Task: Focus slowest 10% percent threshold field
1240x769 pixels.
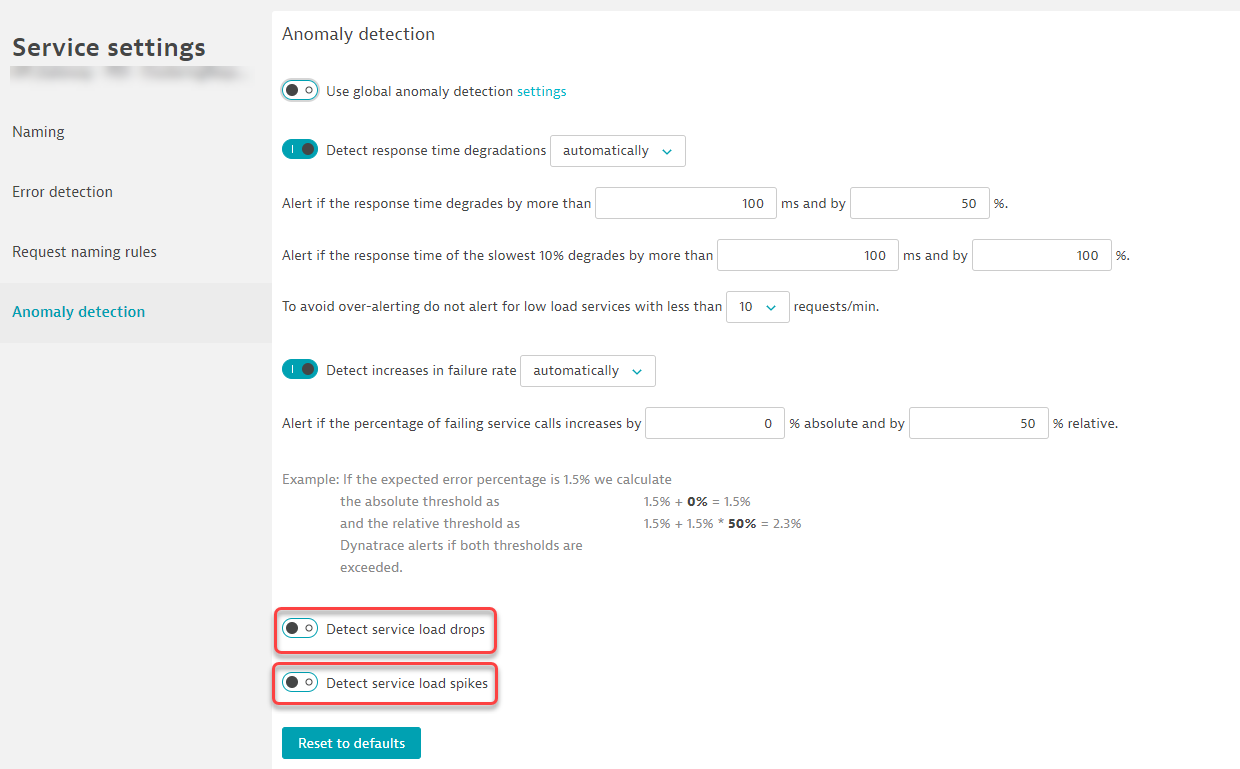Action: [x=1041, y=255]
